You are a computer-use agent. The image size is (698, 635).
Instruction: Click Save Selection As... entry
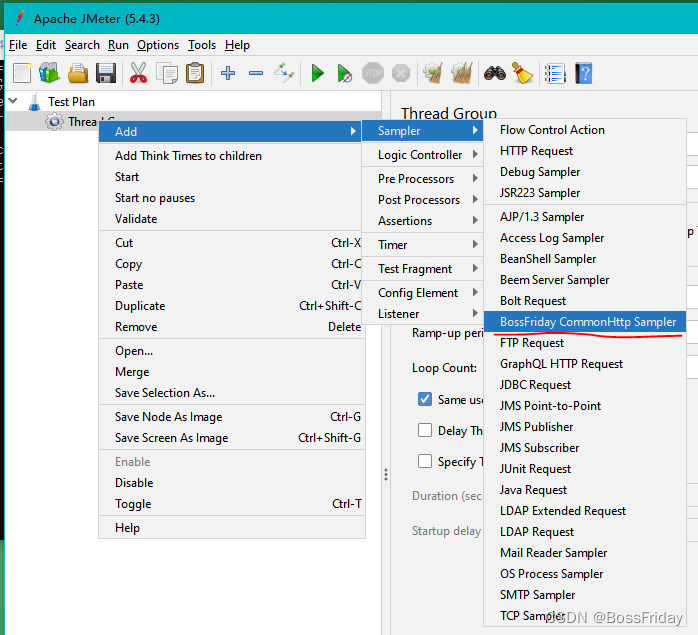coord(230,392)
